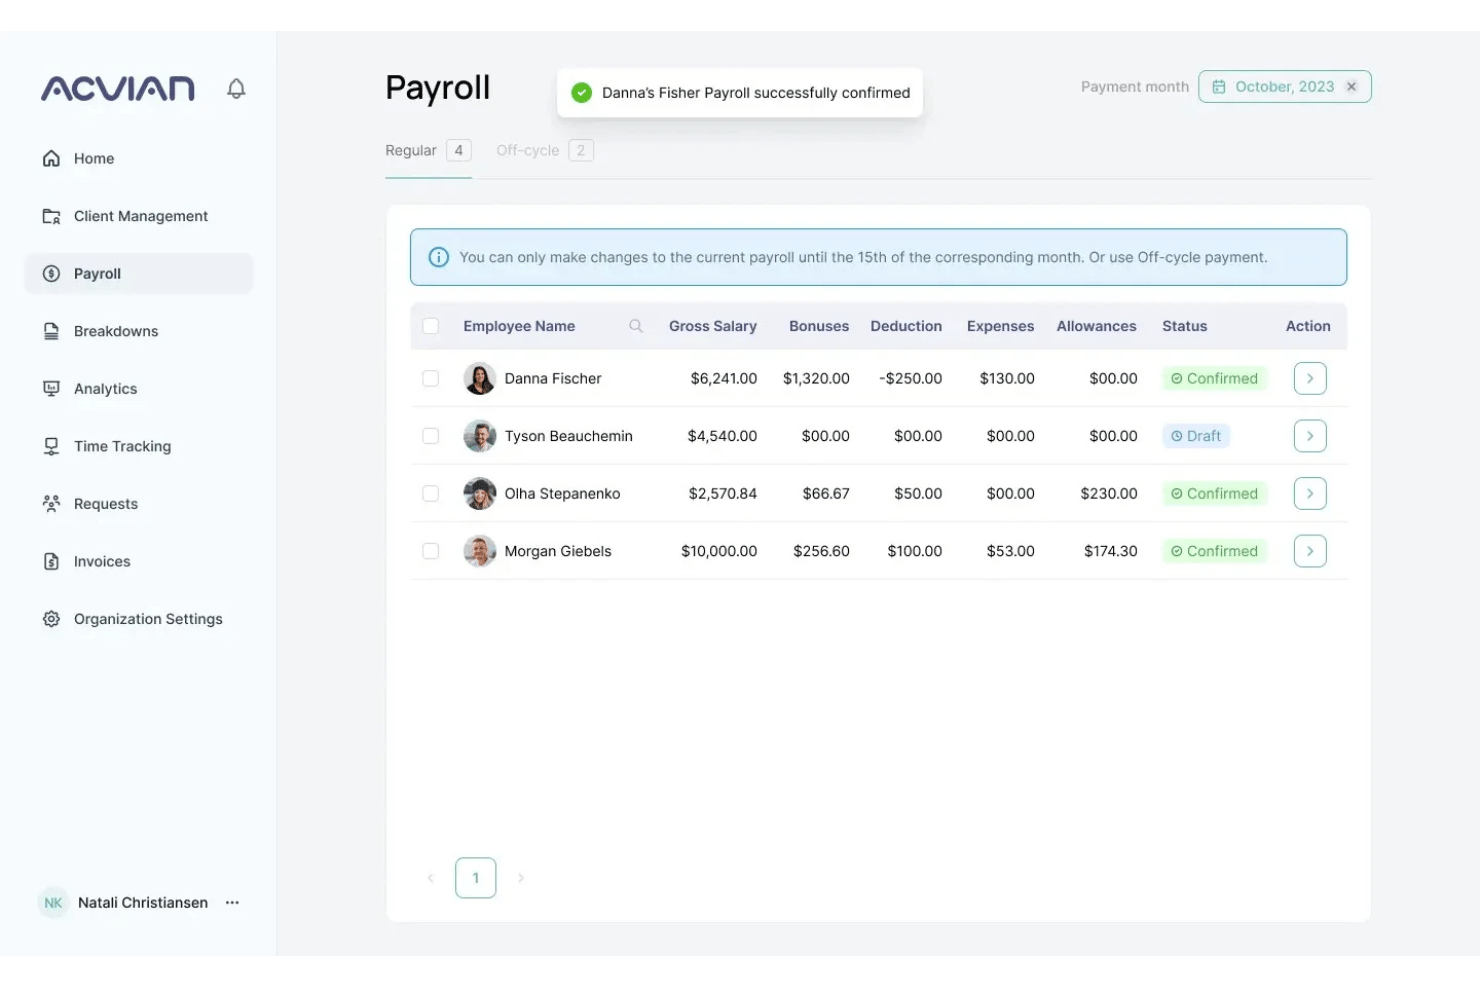
Task: Click the Requests people icon
Action: coord(51,504)
